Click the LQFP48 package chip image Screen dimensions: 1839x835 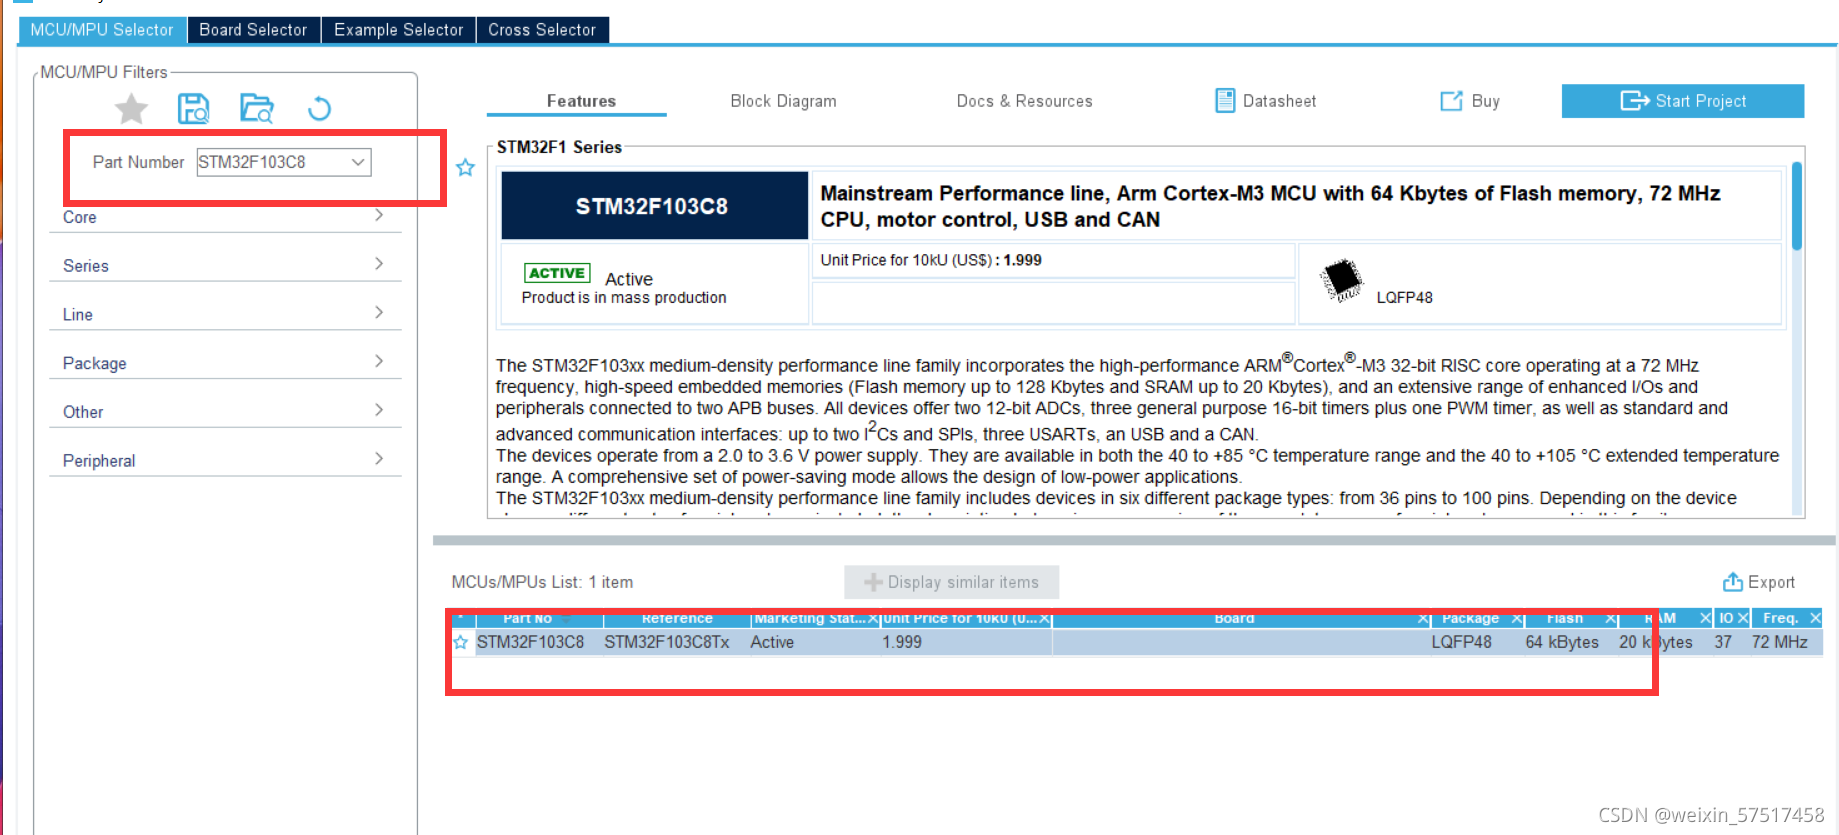1342,280
